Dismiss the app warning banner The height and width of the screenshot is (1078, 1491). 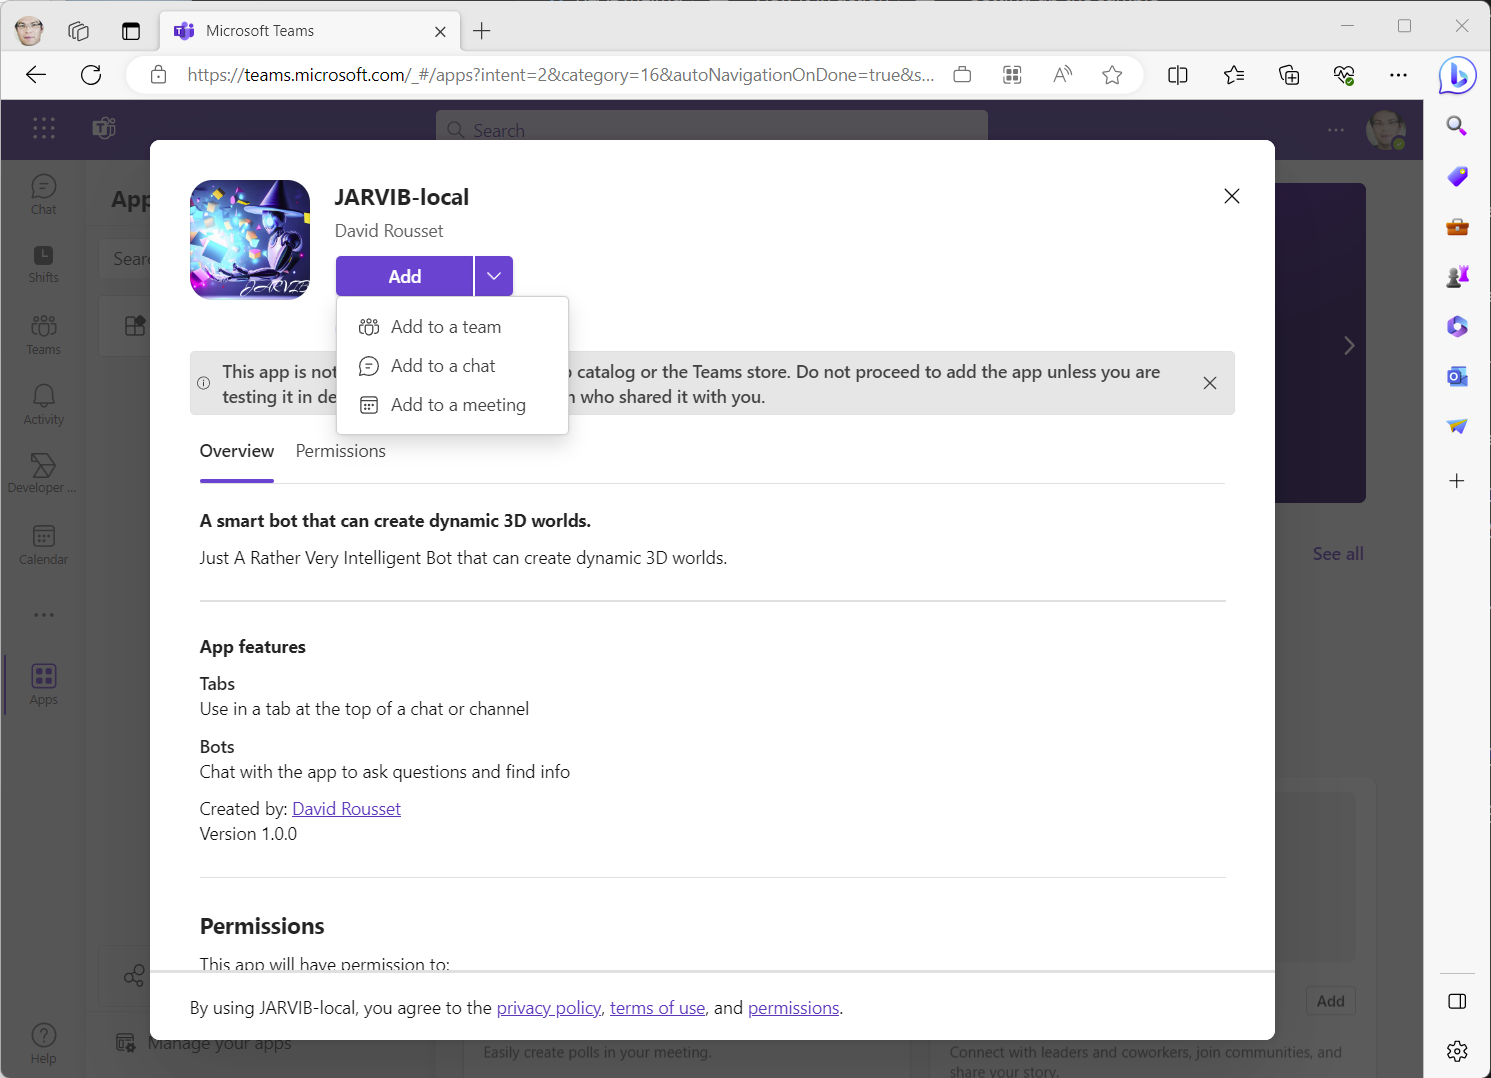pos(1210,383)
